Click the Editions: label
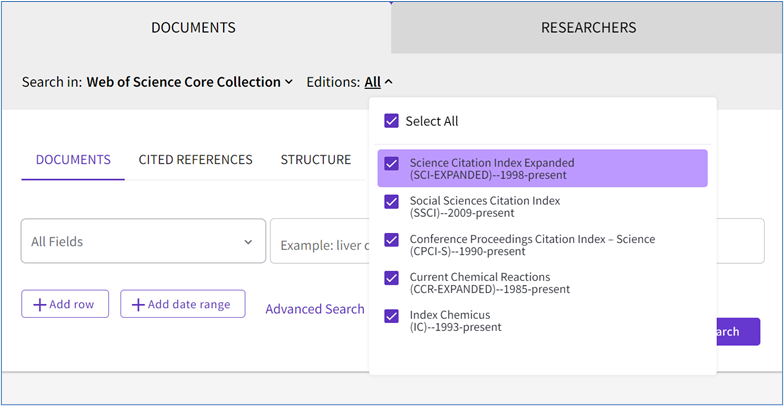The width and height of the screenshot is (784, 406). [334, 82]
